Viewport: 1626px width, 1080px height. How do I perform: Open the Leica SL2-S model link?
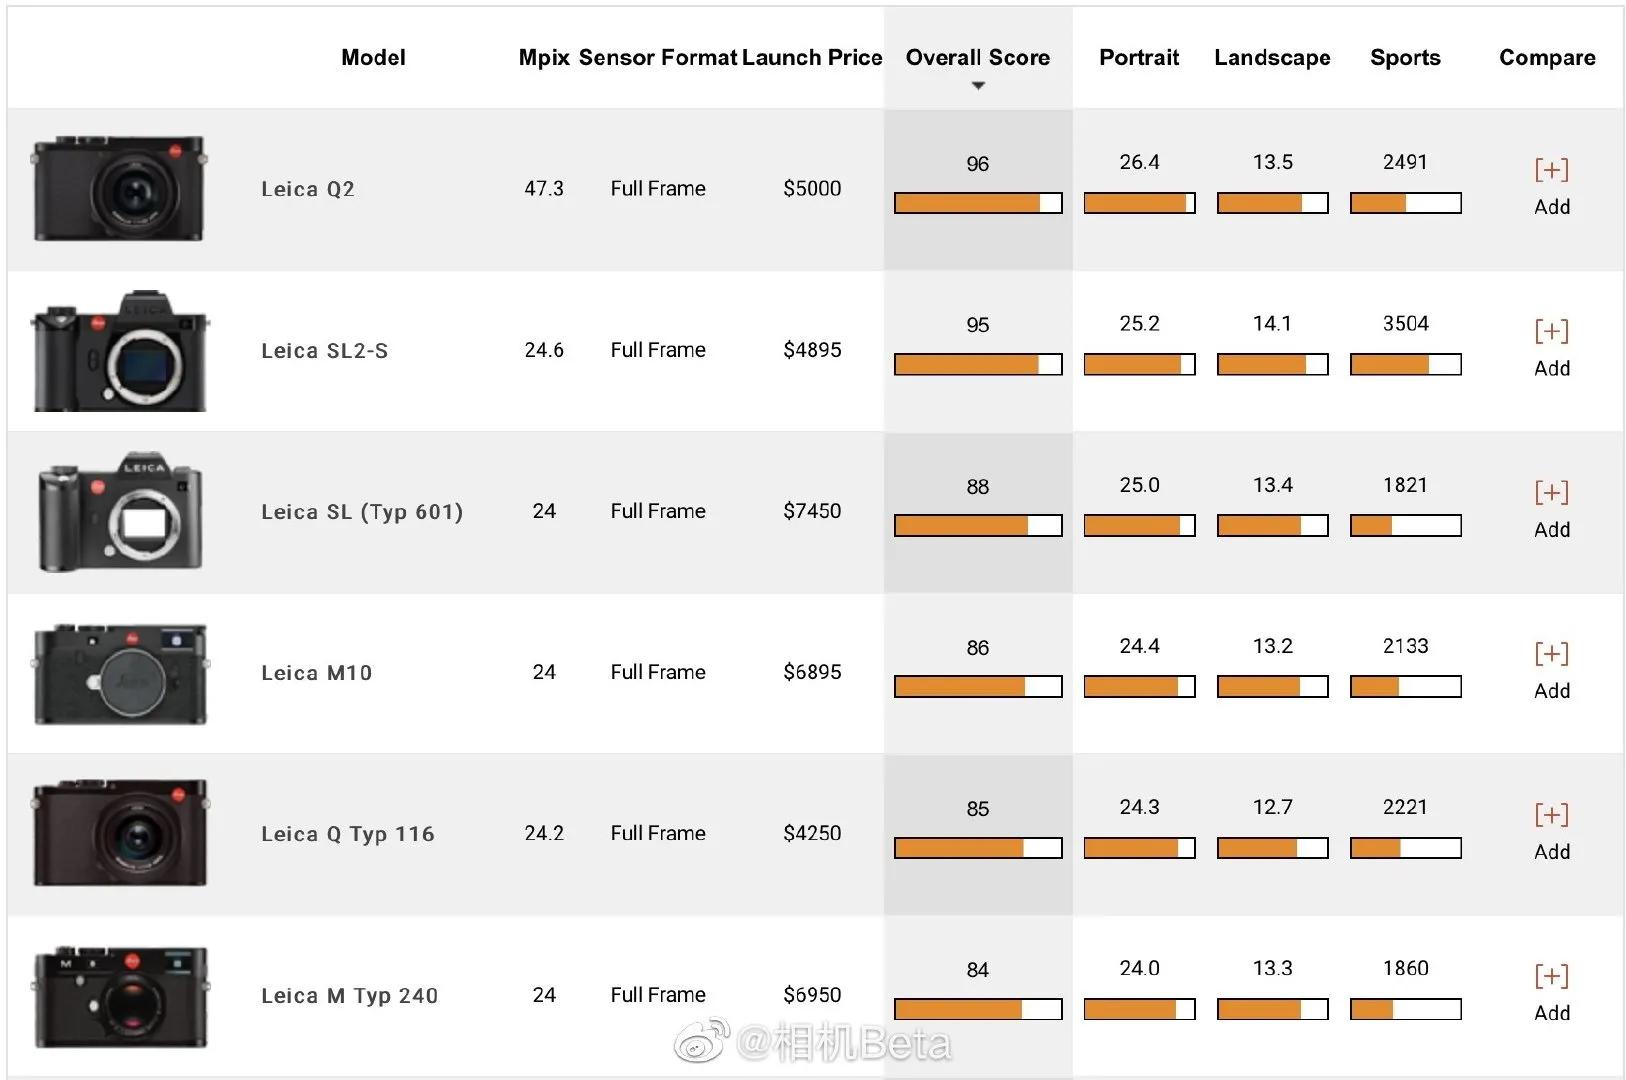pyautogui.click(x=324, y=351)
